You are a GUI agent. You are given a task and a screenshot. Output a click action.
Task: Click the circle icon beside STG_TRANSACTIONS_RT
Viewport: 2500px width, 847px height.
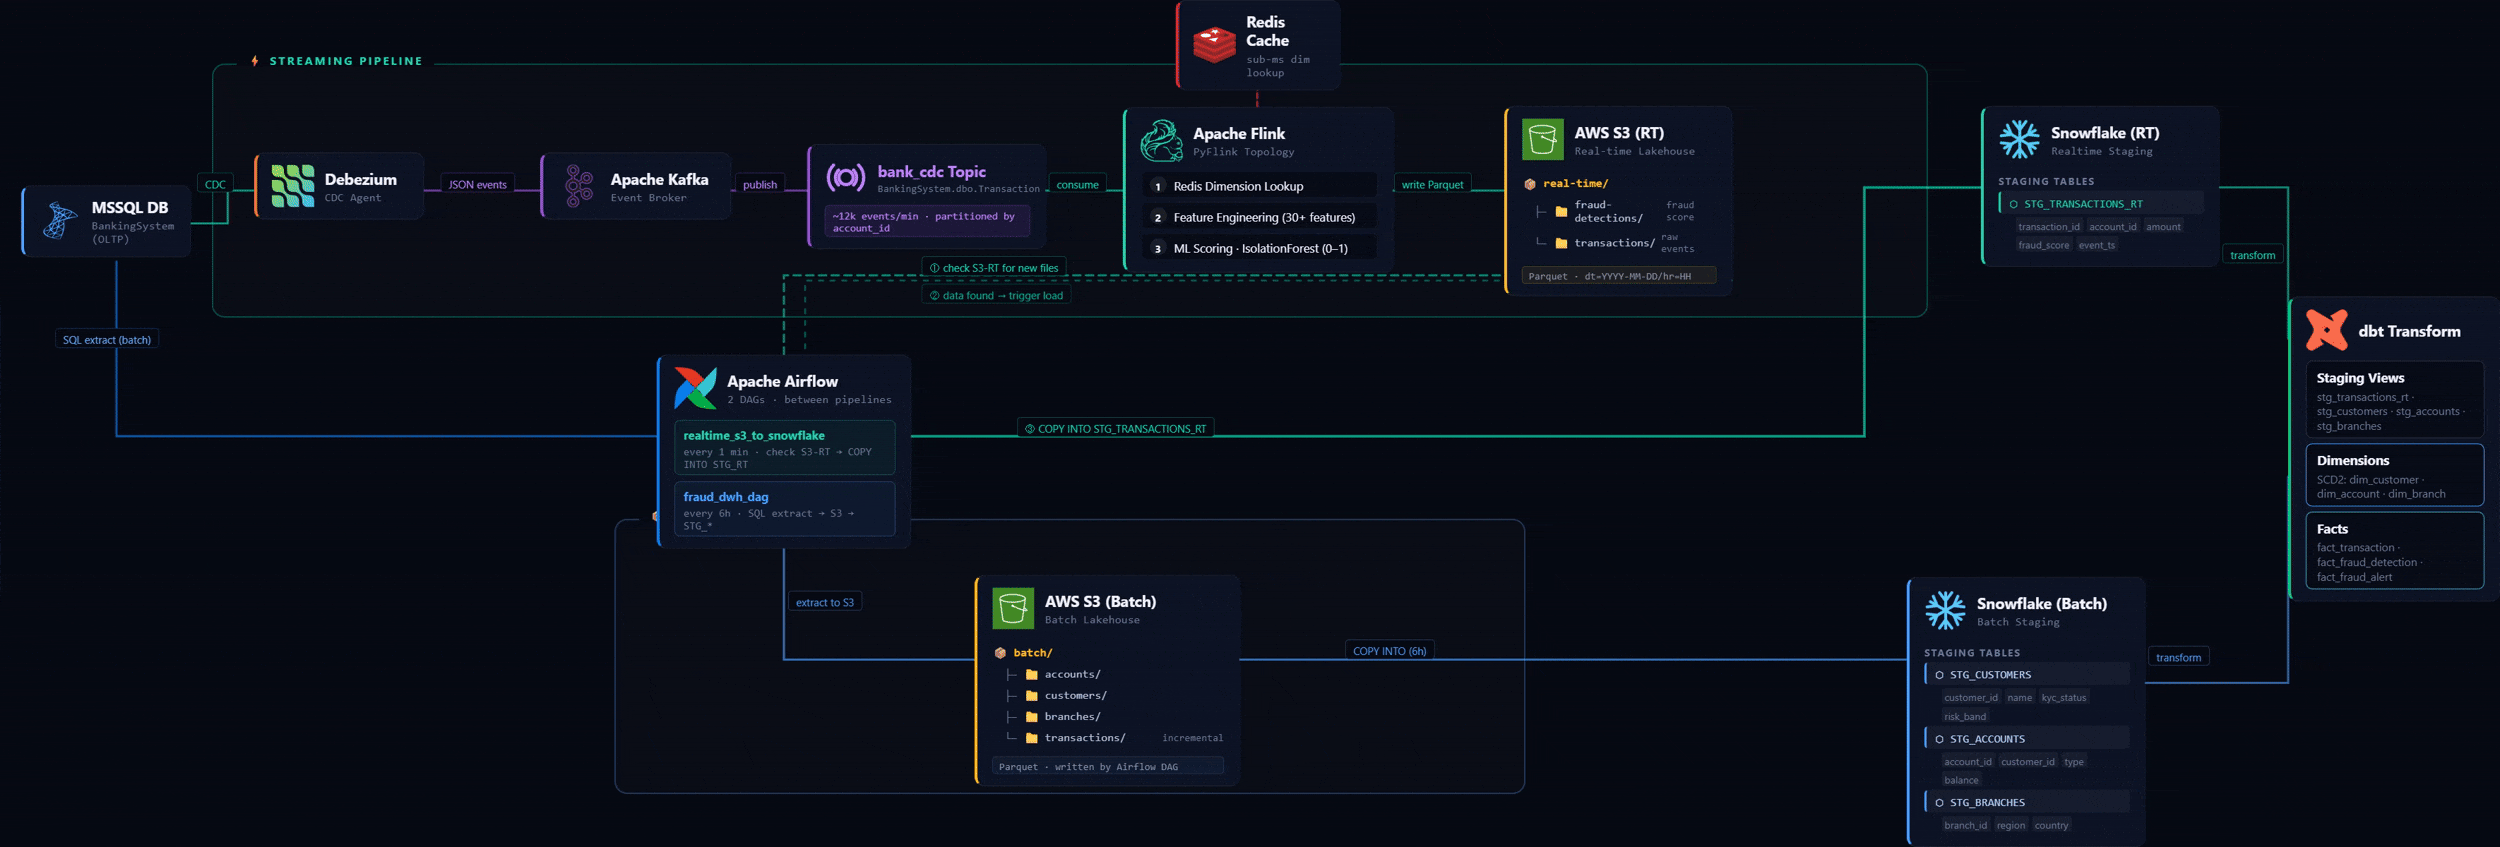pos(2014,204)
